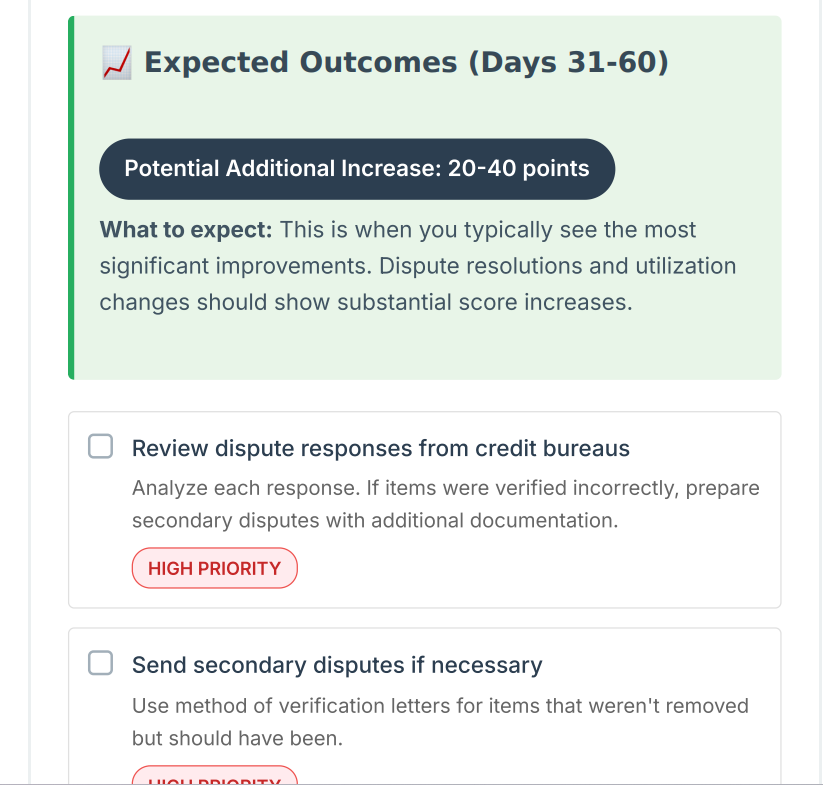
Task: Click the chart icon beside Expected Outcomes
Action: [x=116, y=64]
